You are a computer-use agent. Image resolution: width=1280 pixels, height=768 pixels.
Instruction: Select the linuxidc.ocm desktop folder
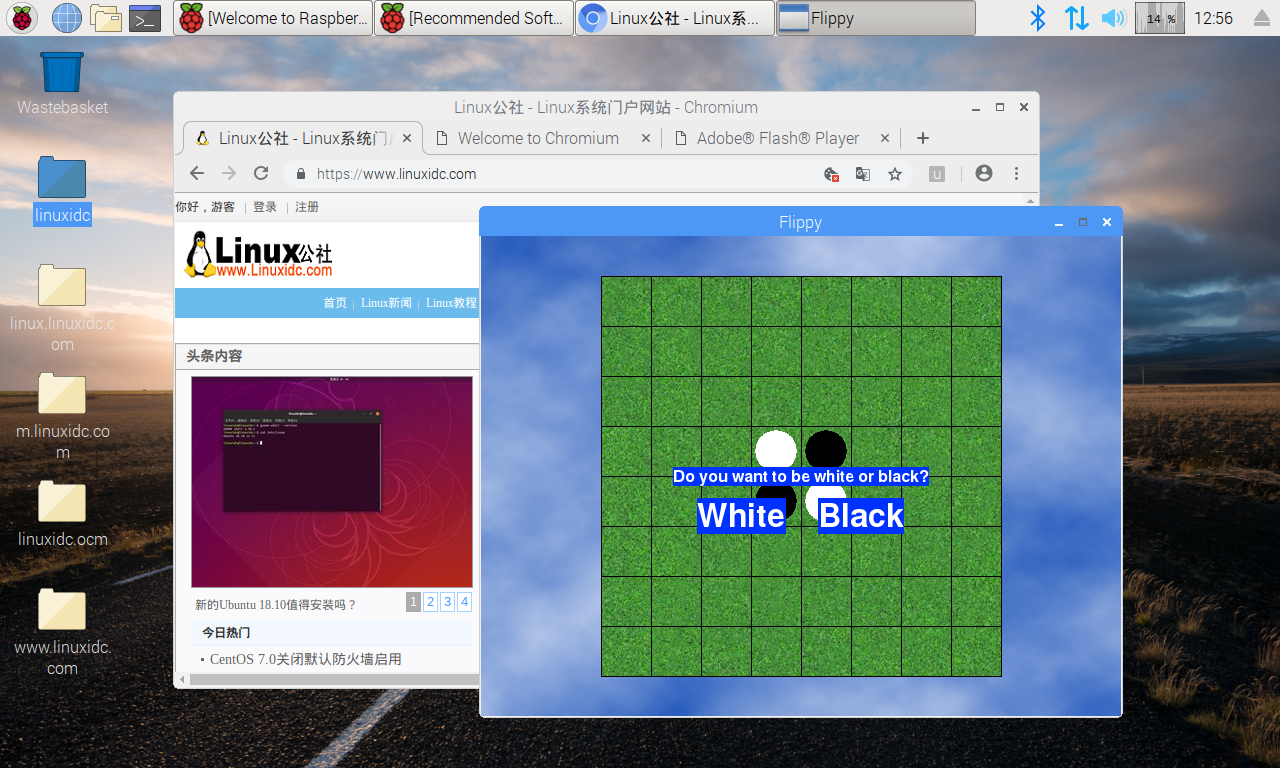tap(62, 514)
